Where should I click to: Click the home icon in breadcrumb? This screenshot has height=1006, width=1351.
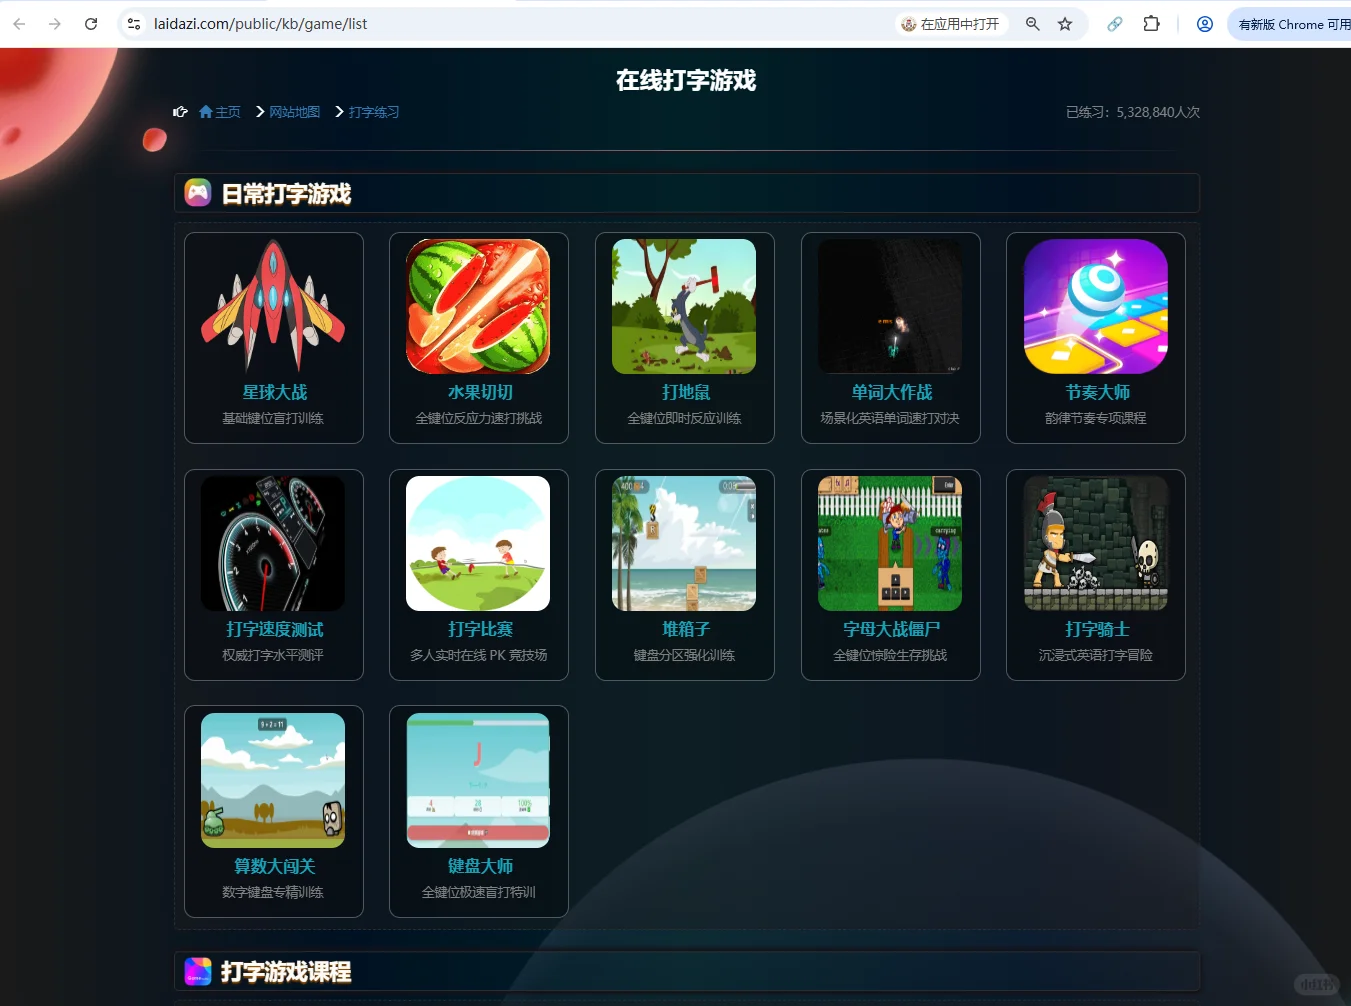point(206,112)
